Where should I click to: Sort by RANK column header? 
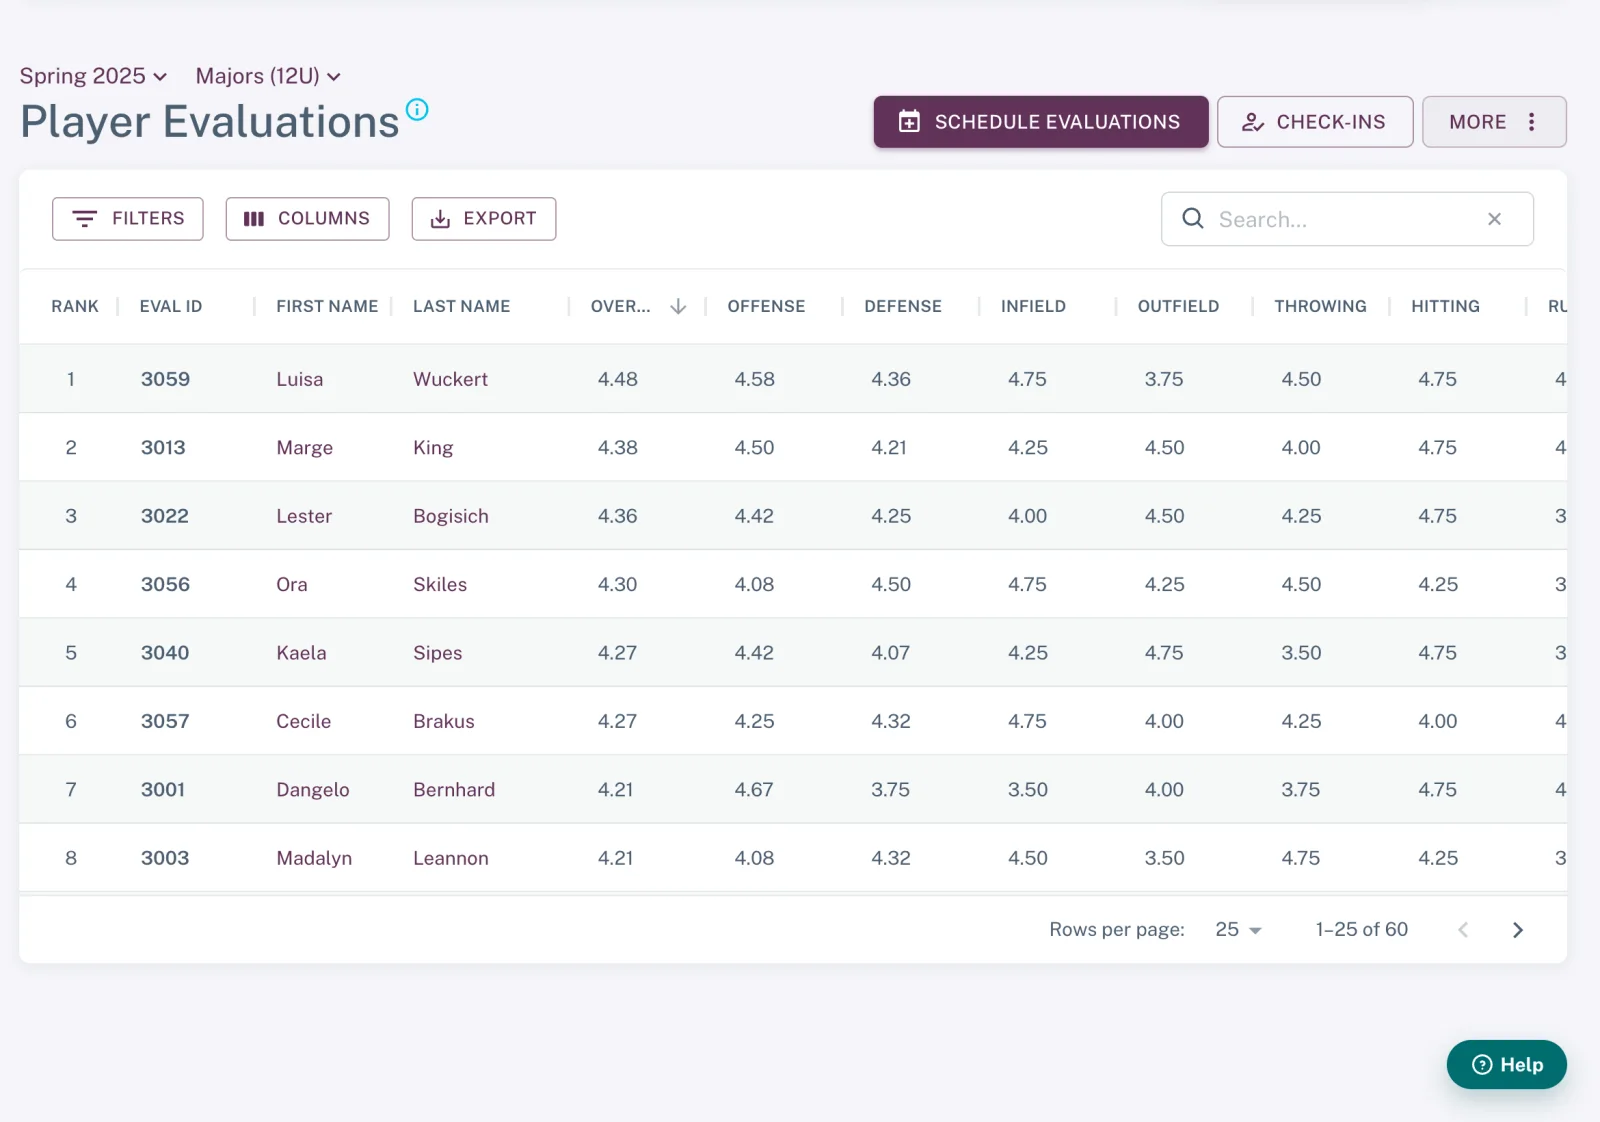75,306
